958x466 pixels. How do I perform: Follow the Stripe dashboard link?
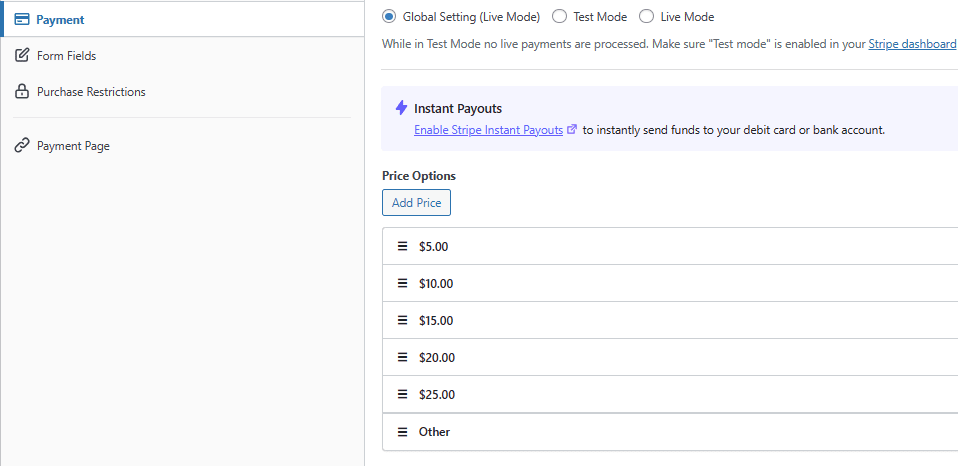(x=912, y=45)
